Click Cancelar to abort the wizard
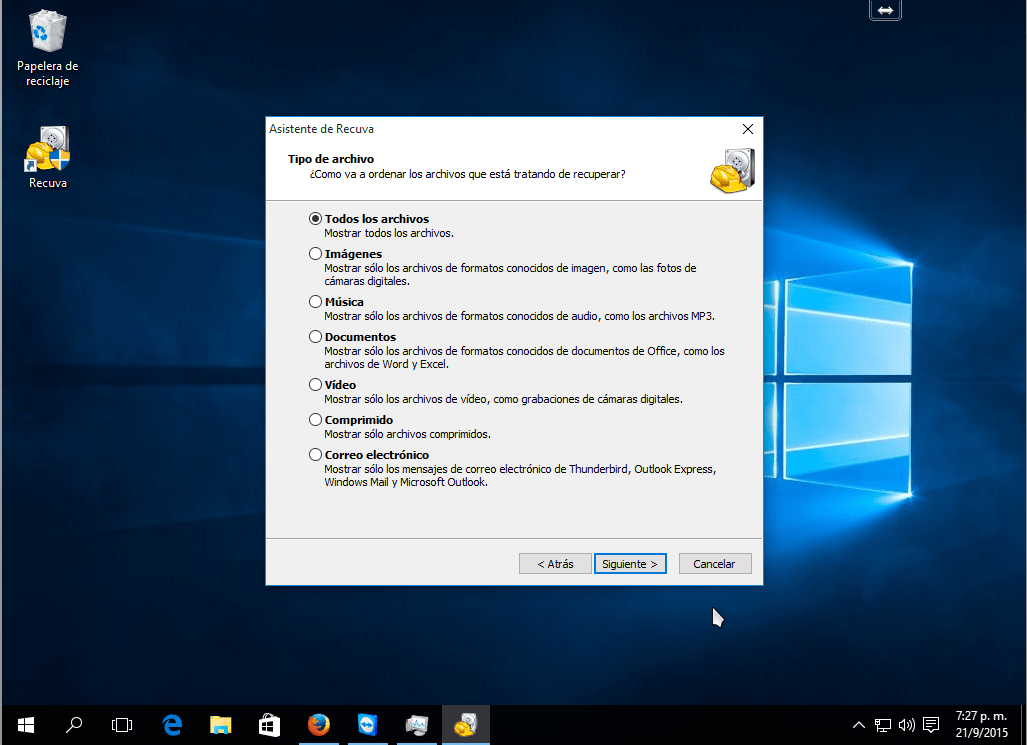The height and width of the screenshot is (745, 1027). pos(715,564)
